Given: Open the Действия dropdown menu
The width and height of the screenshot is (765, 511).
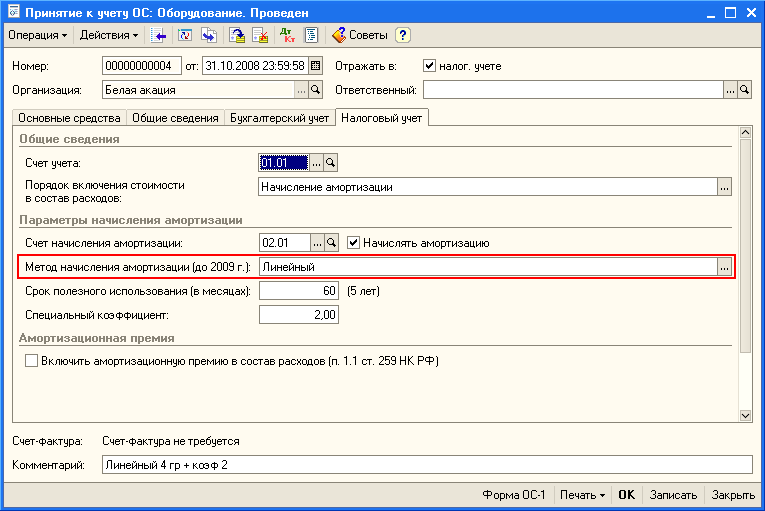Looking at the screenshot, I should pos(109,35).
